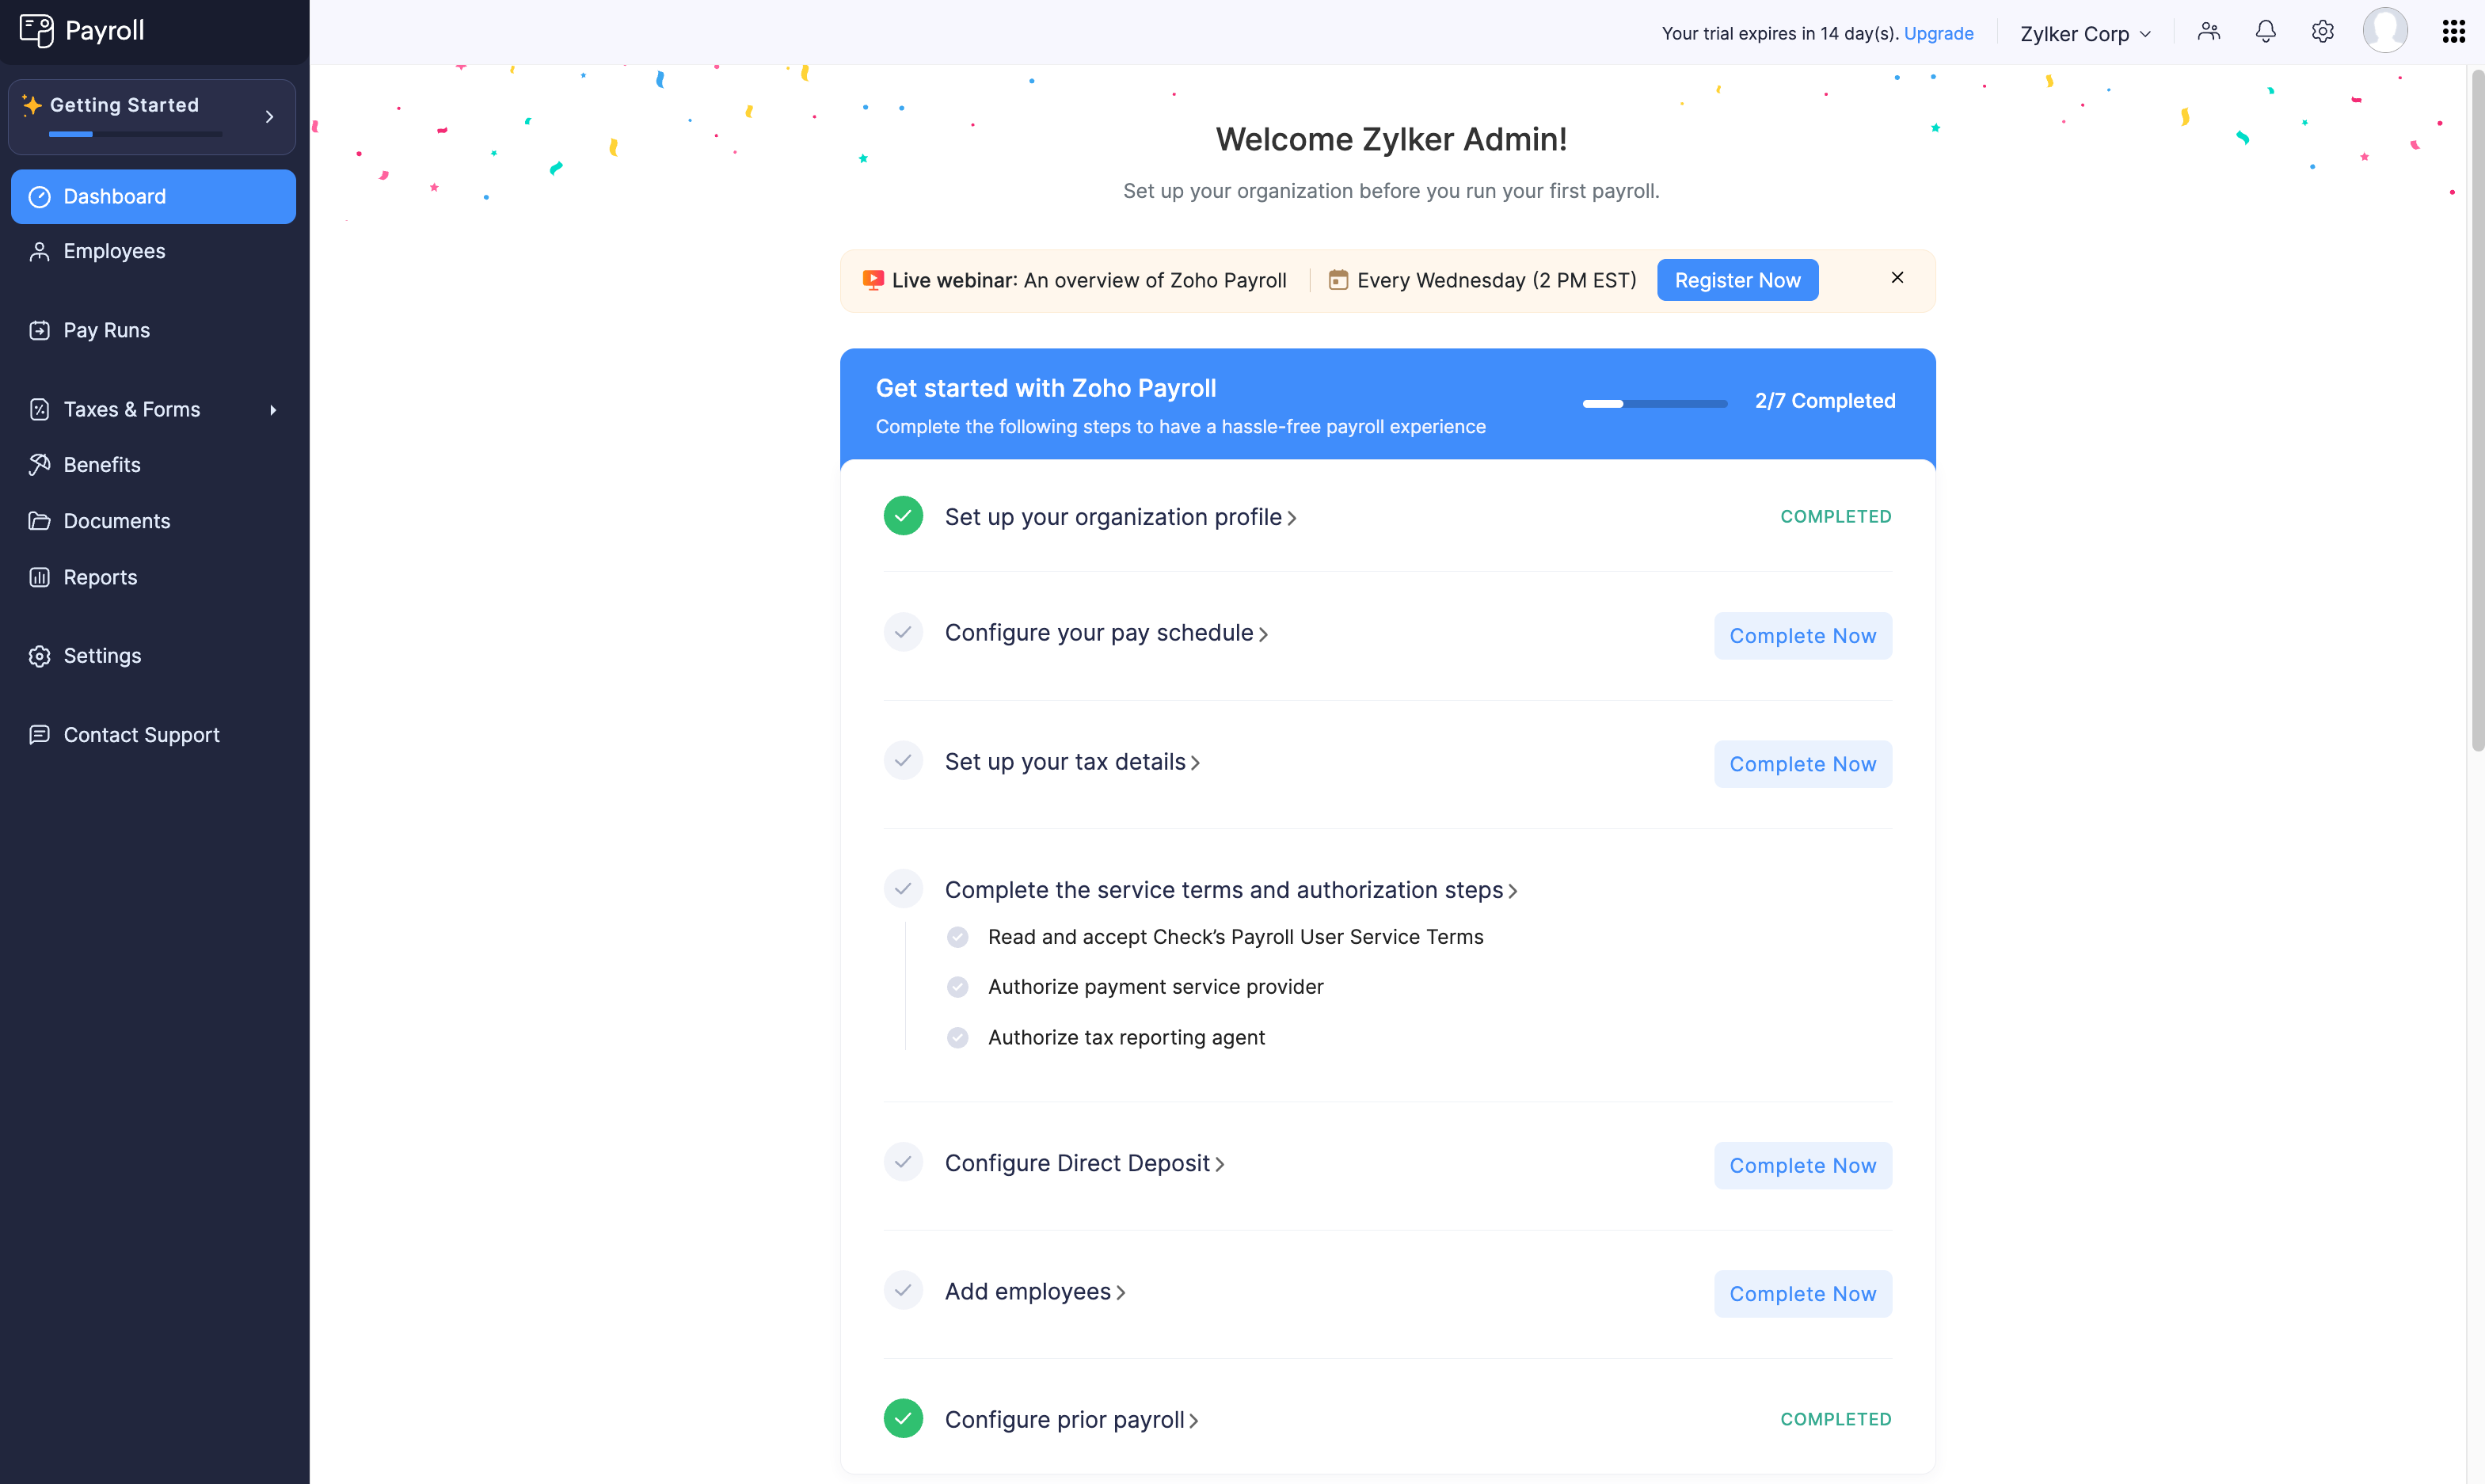Image resolution: width=2485 pixels, height=1484 pixels.
Task: Open the Benefits section
Action: [x=101, y=464]
